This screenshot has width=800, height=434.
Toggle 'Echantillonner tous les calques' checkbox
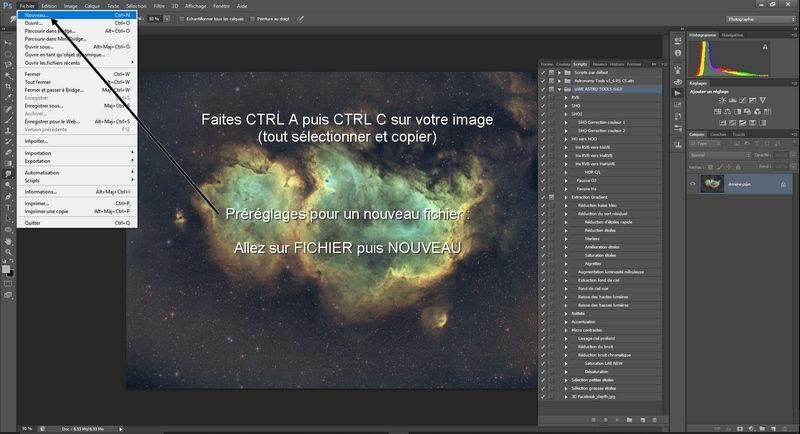[182, 19]
